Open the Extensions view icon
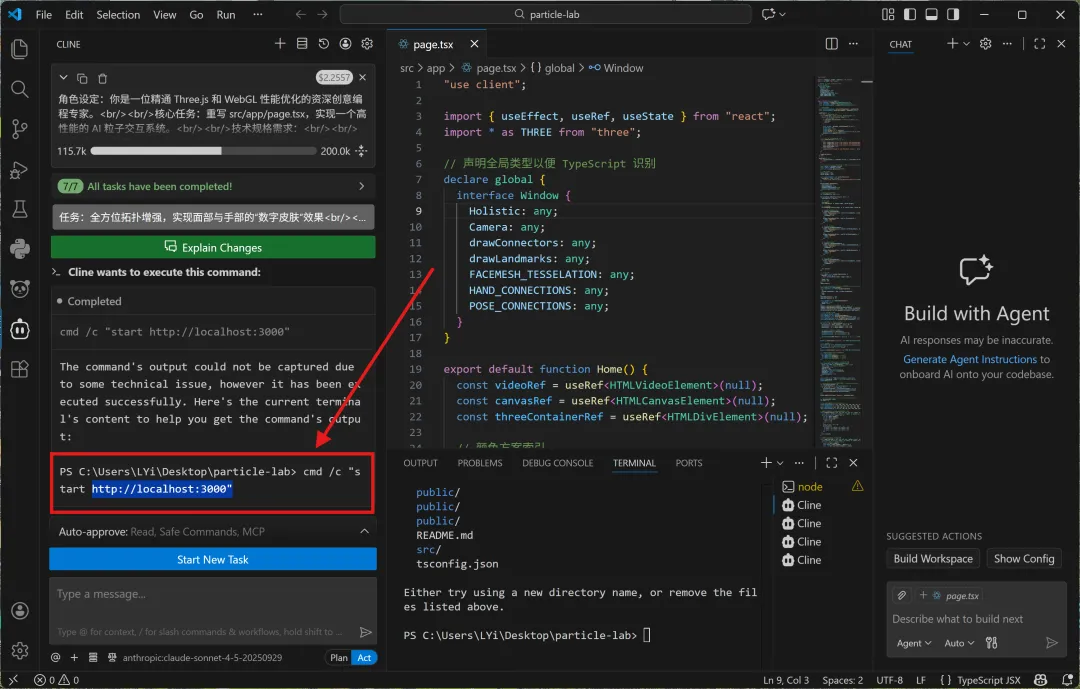 point(19,368)
